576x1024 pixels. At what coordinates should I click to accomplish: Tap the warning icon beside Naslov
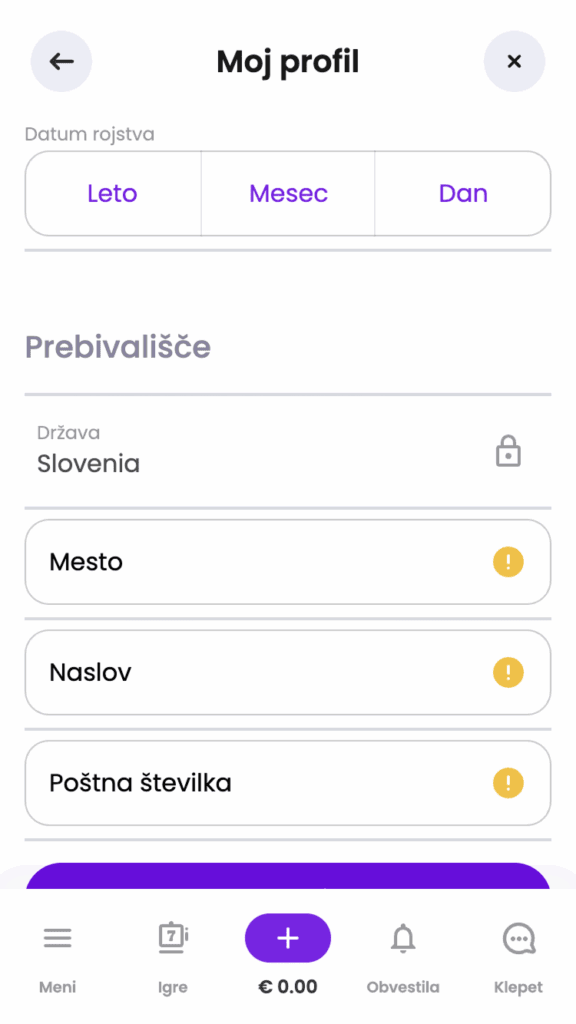tap(509, 672)
